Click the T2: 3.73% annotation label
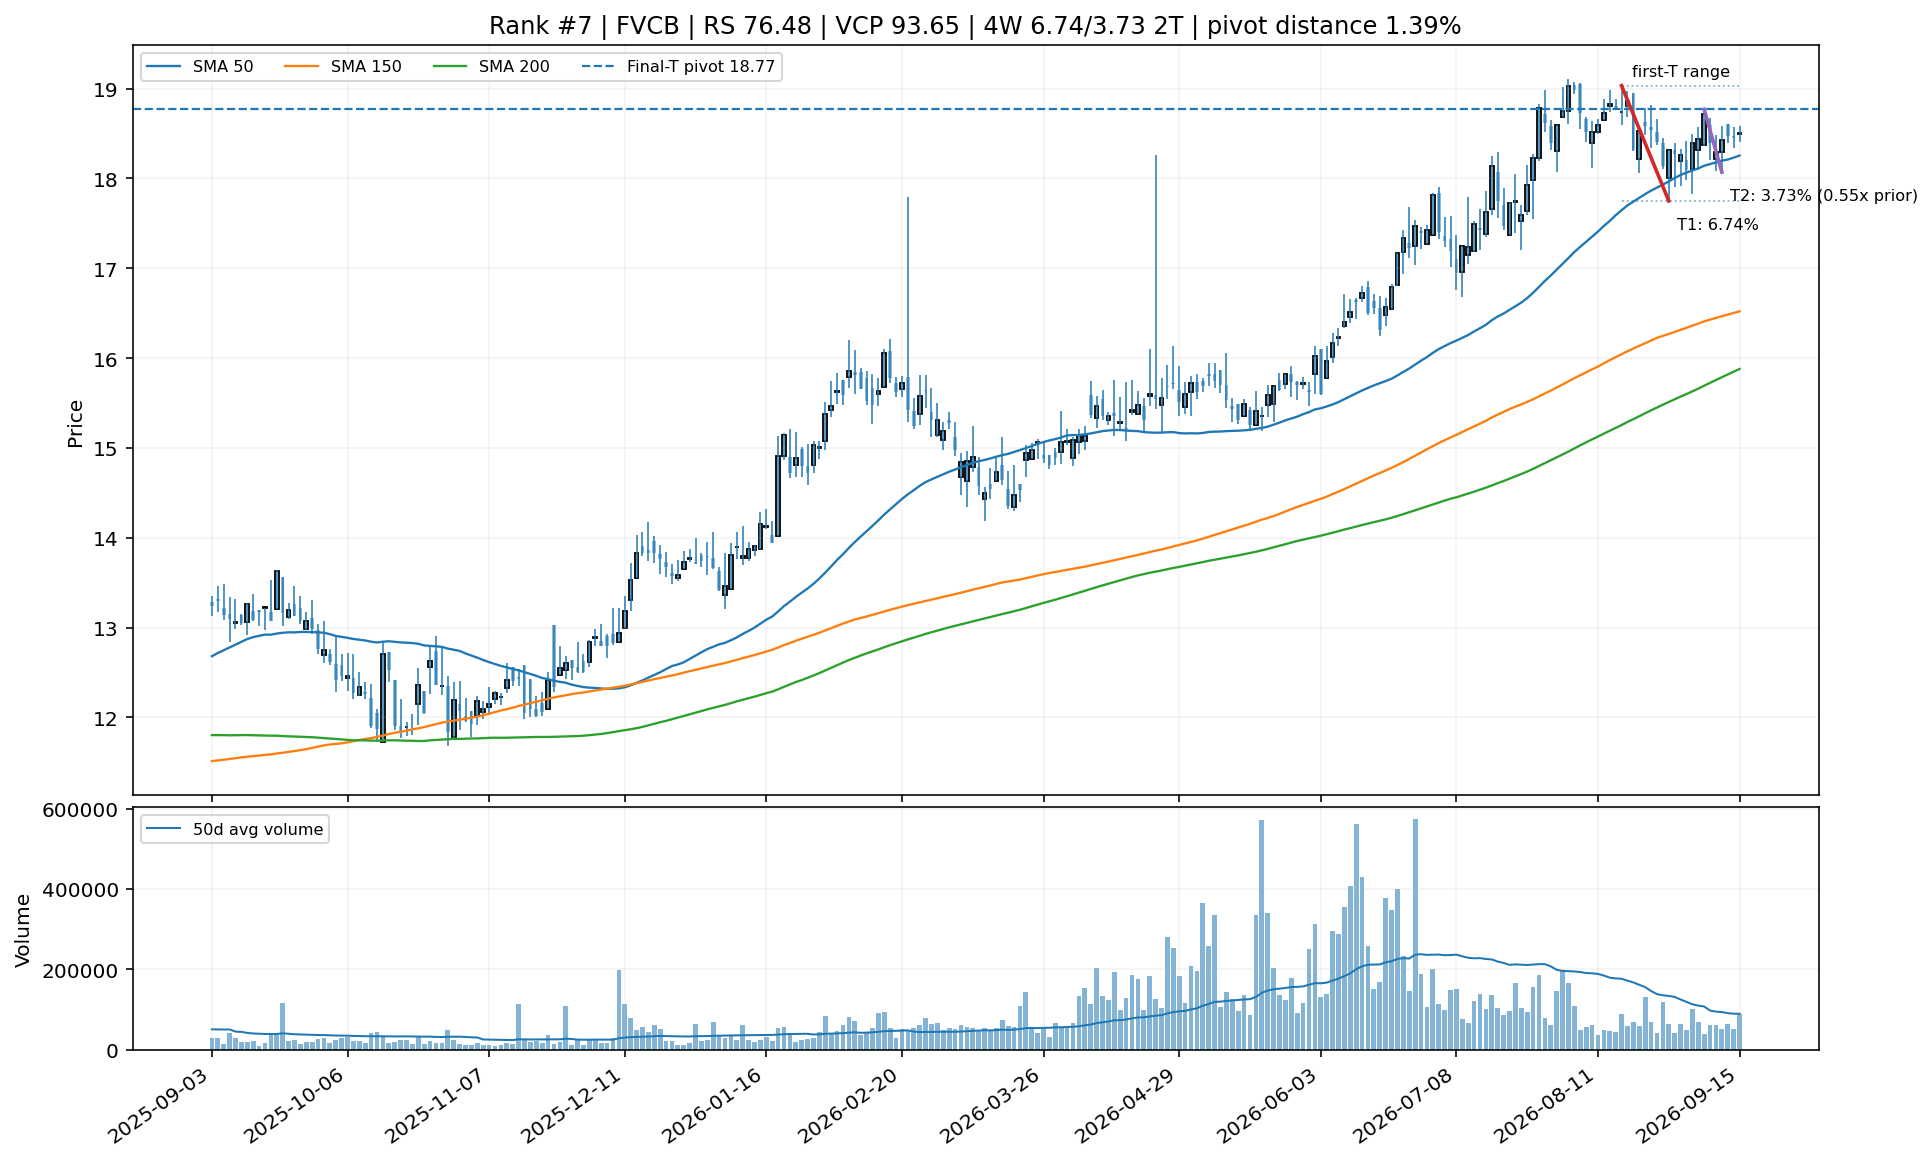 pyautogui.click(x=1823, y=196)
